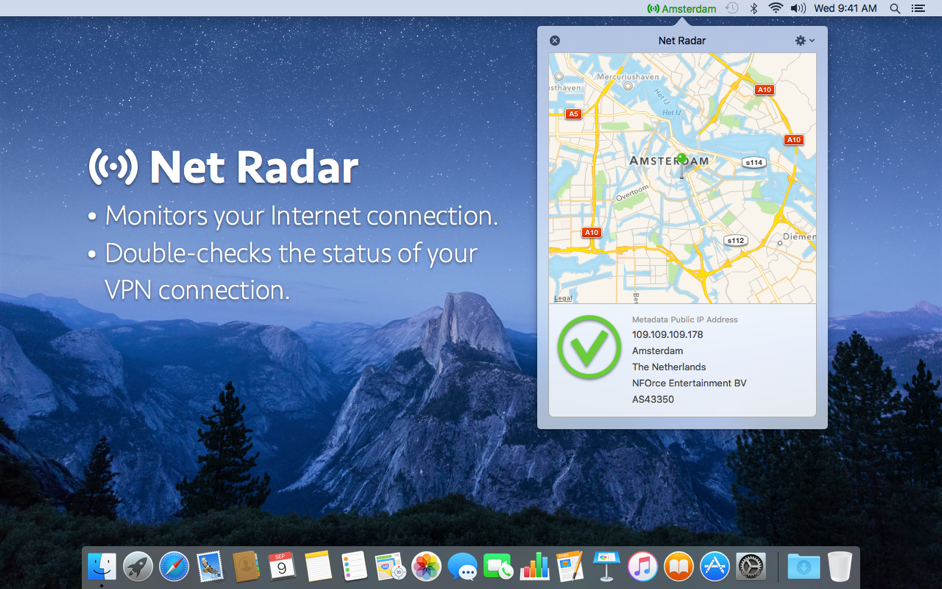Open Keynote in the Dock
942x589 pixels.
606,566
